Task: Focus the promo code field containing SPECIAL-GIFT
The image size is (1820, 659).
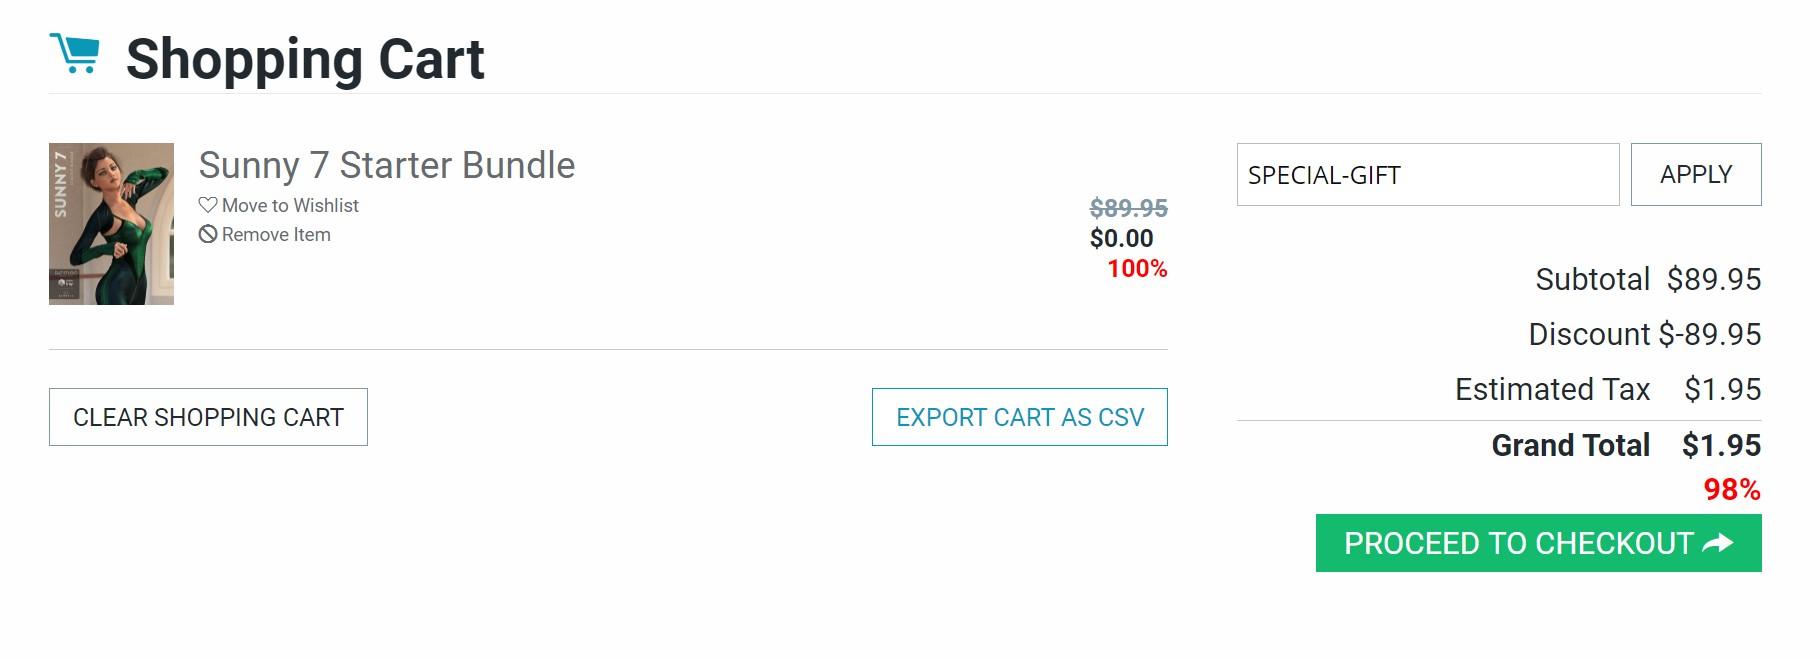Action: tap(1427, 175)
